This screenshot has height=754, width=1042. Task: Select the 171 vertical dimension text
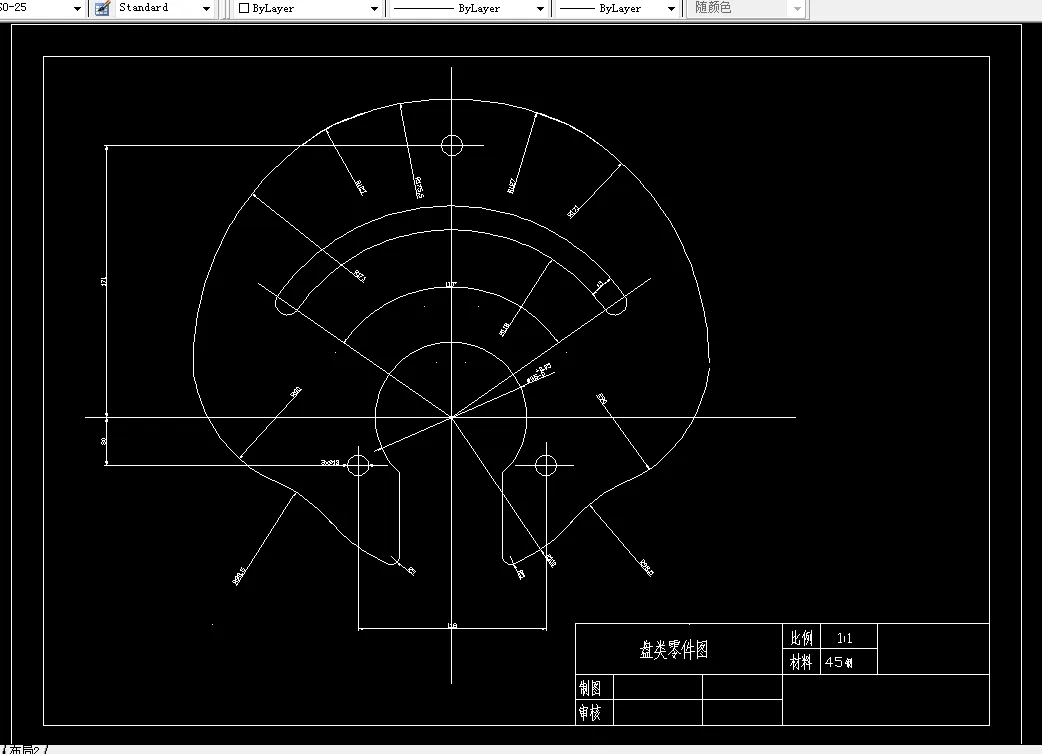(104, 282)
